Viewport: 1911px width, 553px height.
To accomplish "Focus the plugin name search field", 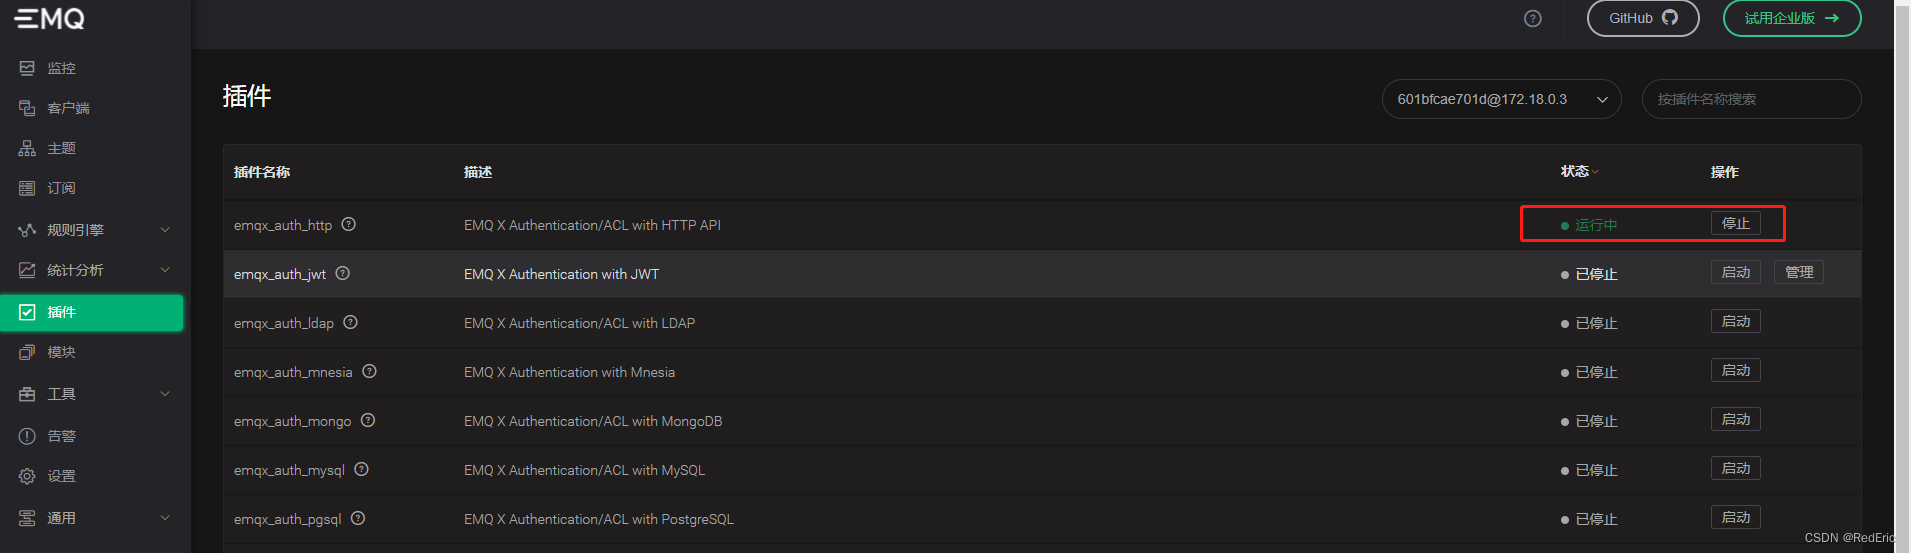I will tap(1751, 99).
